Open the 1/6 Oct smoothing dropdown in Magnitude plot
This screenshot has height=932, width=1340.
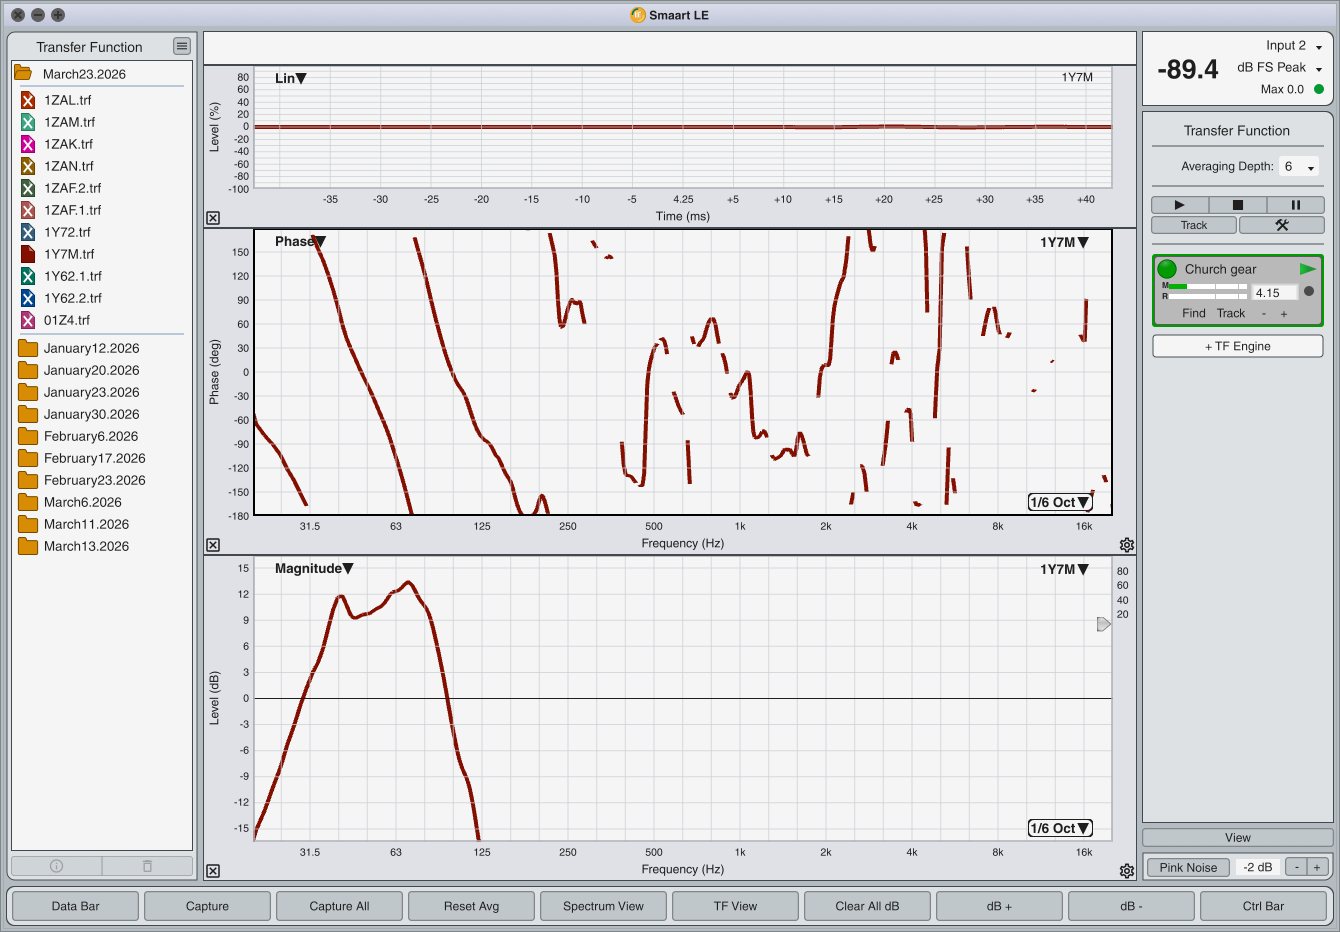(1060, 828)
